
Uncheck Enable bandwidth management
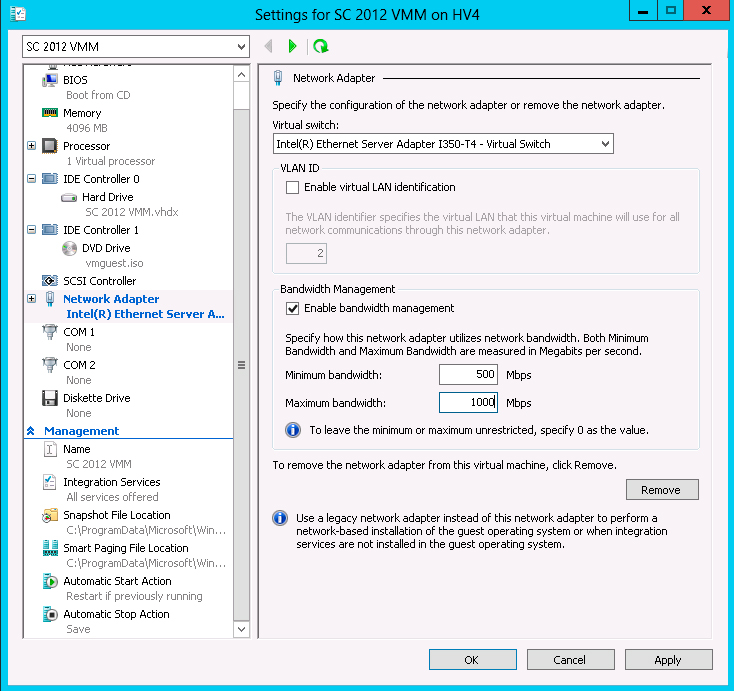point(292,309)
